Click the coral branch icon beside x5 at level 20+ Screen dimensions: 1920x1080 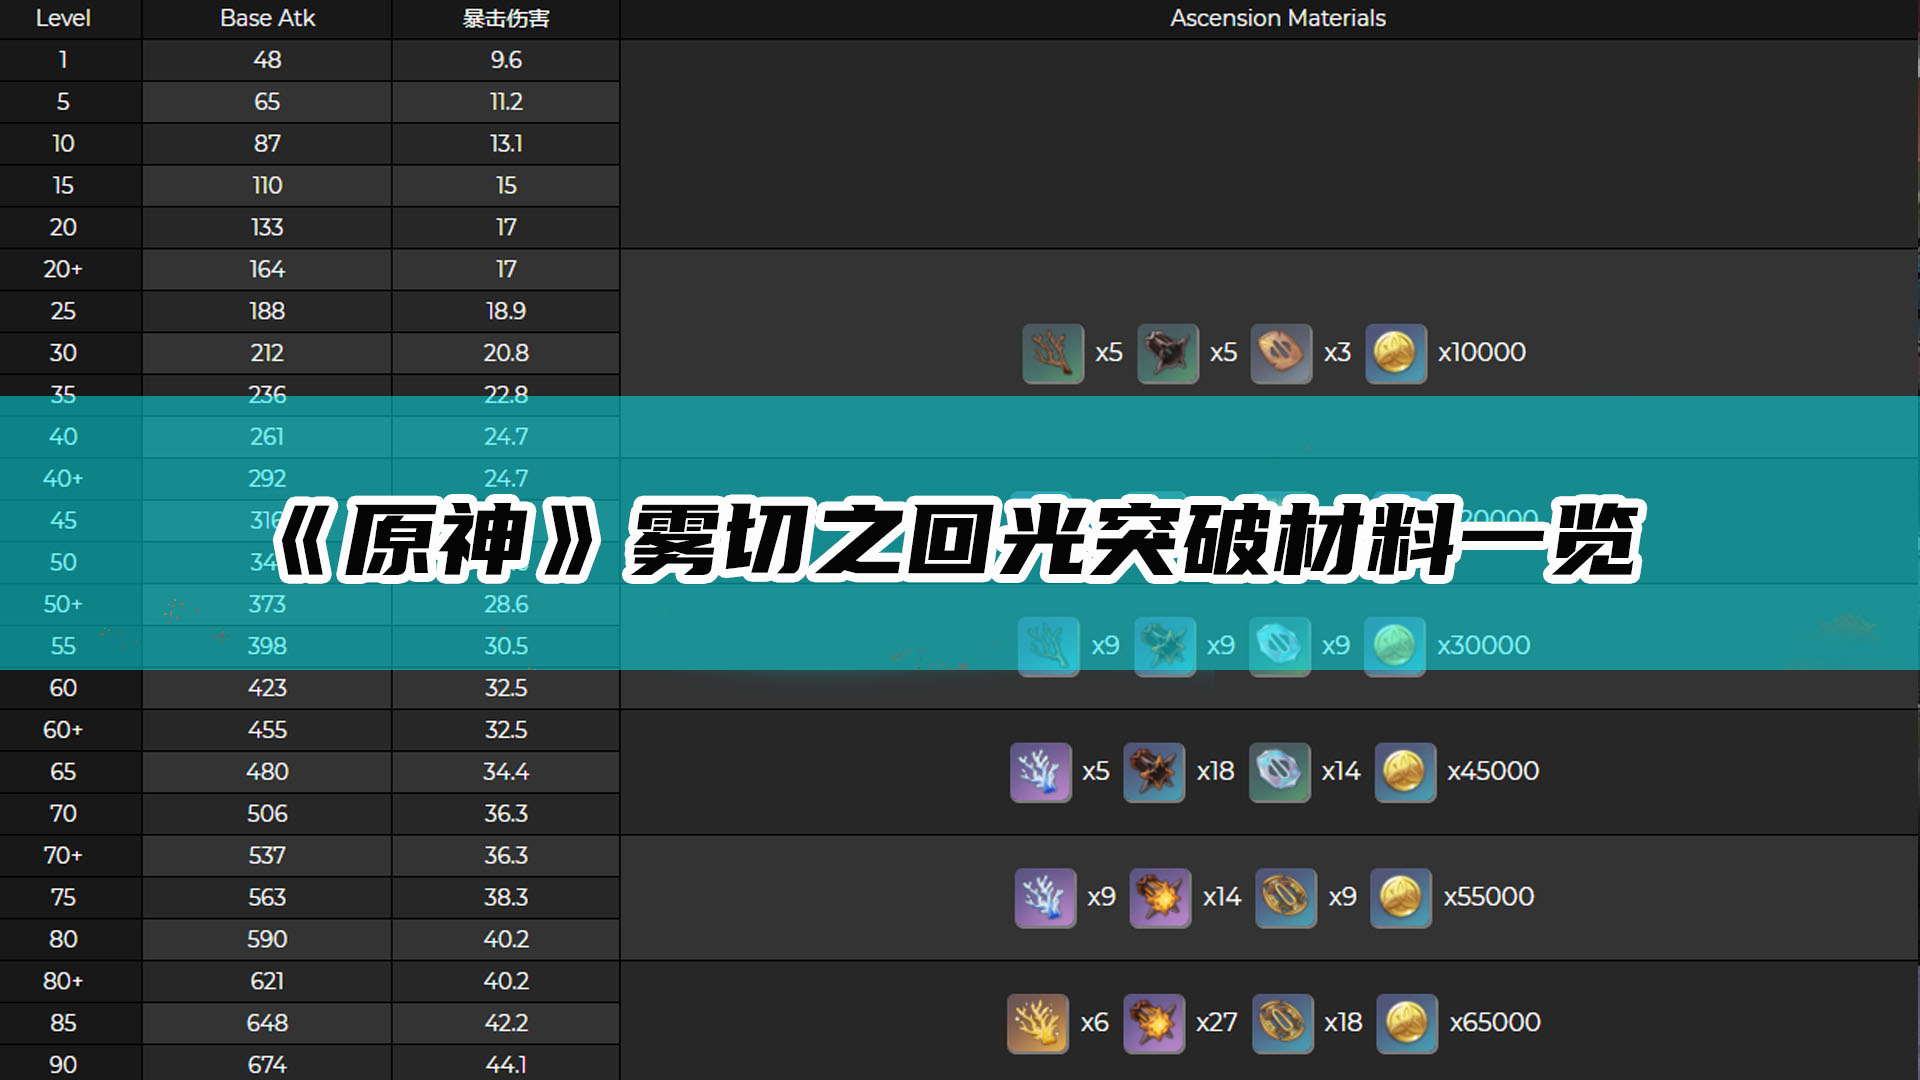pyautogui.click(x=1053, y=353)
